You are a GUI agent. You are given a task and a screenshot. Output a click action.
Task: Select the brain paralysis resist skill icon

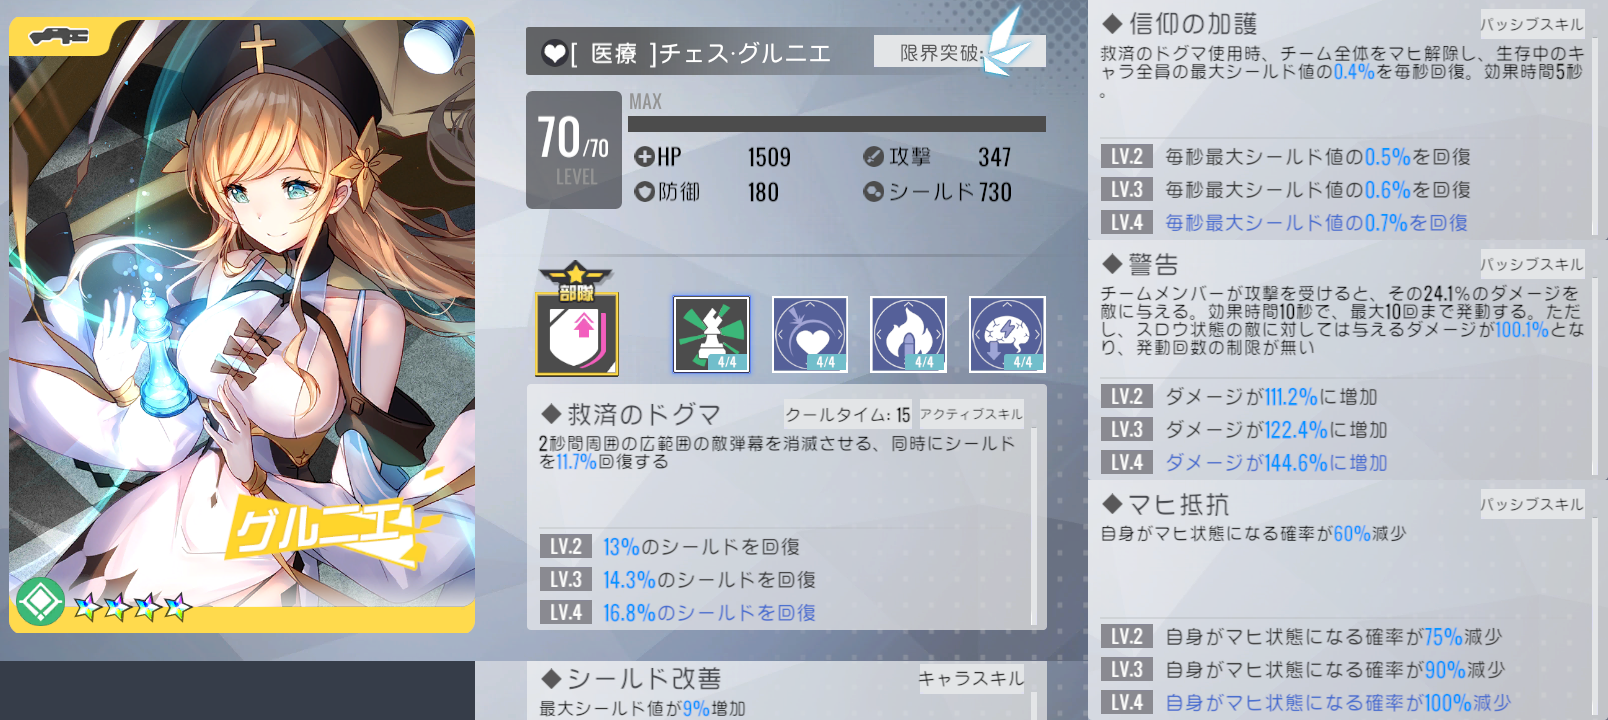pos(1007,334)
